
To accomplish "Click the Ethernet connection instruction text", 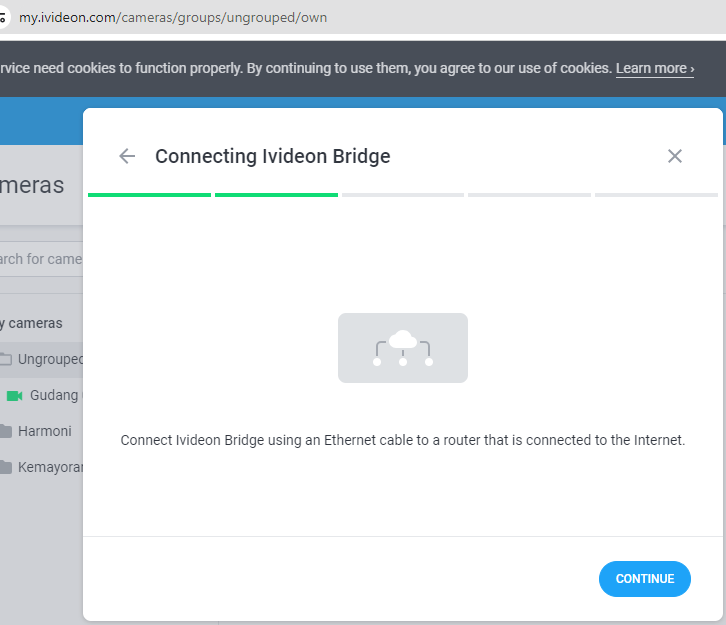I will click(403, 440).
